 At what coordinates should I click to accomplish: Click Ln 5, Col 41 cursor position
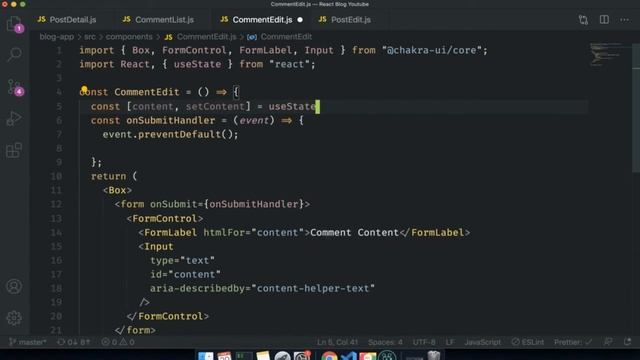338,342
